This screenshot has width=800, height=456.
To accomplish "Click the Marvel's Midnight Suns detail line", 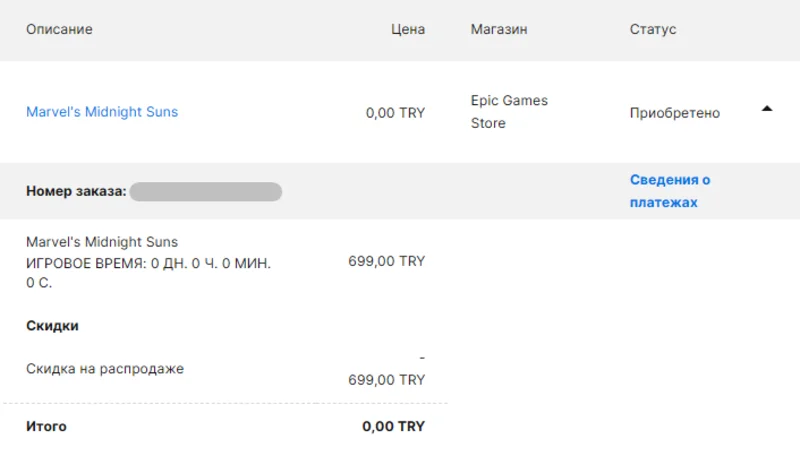I will [102, 242].
